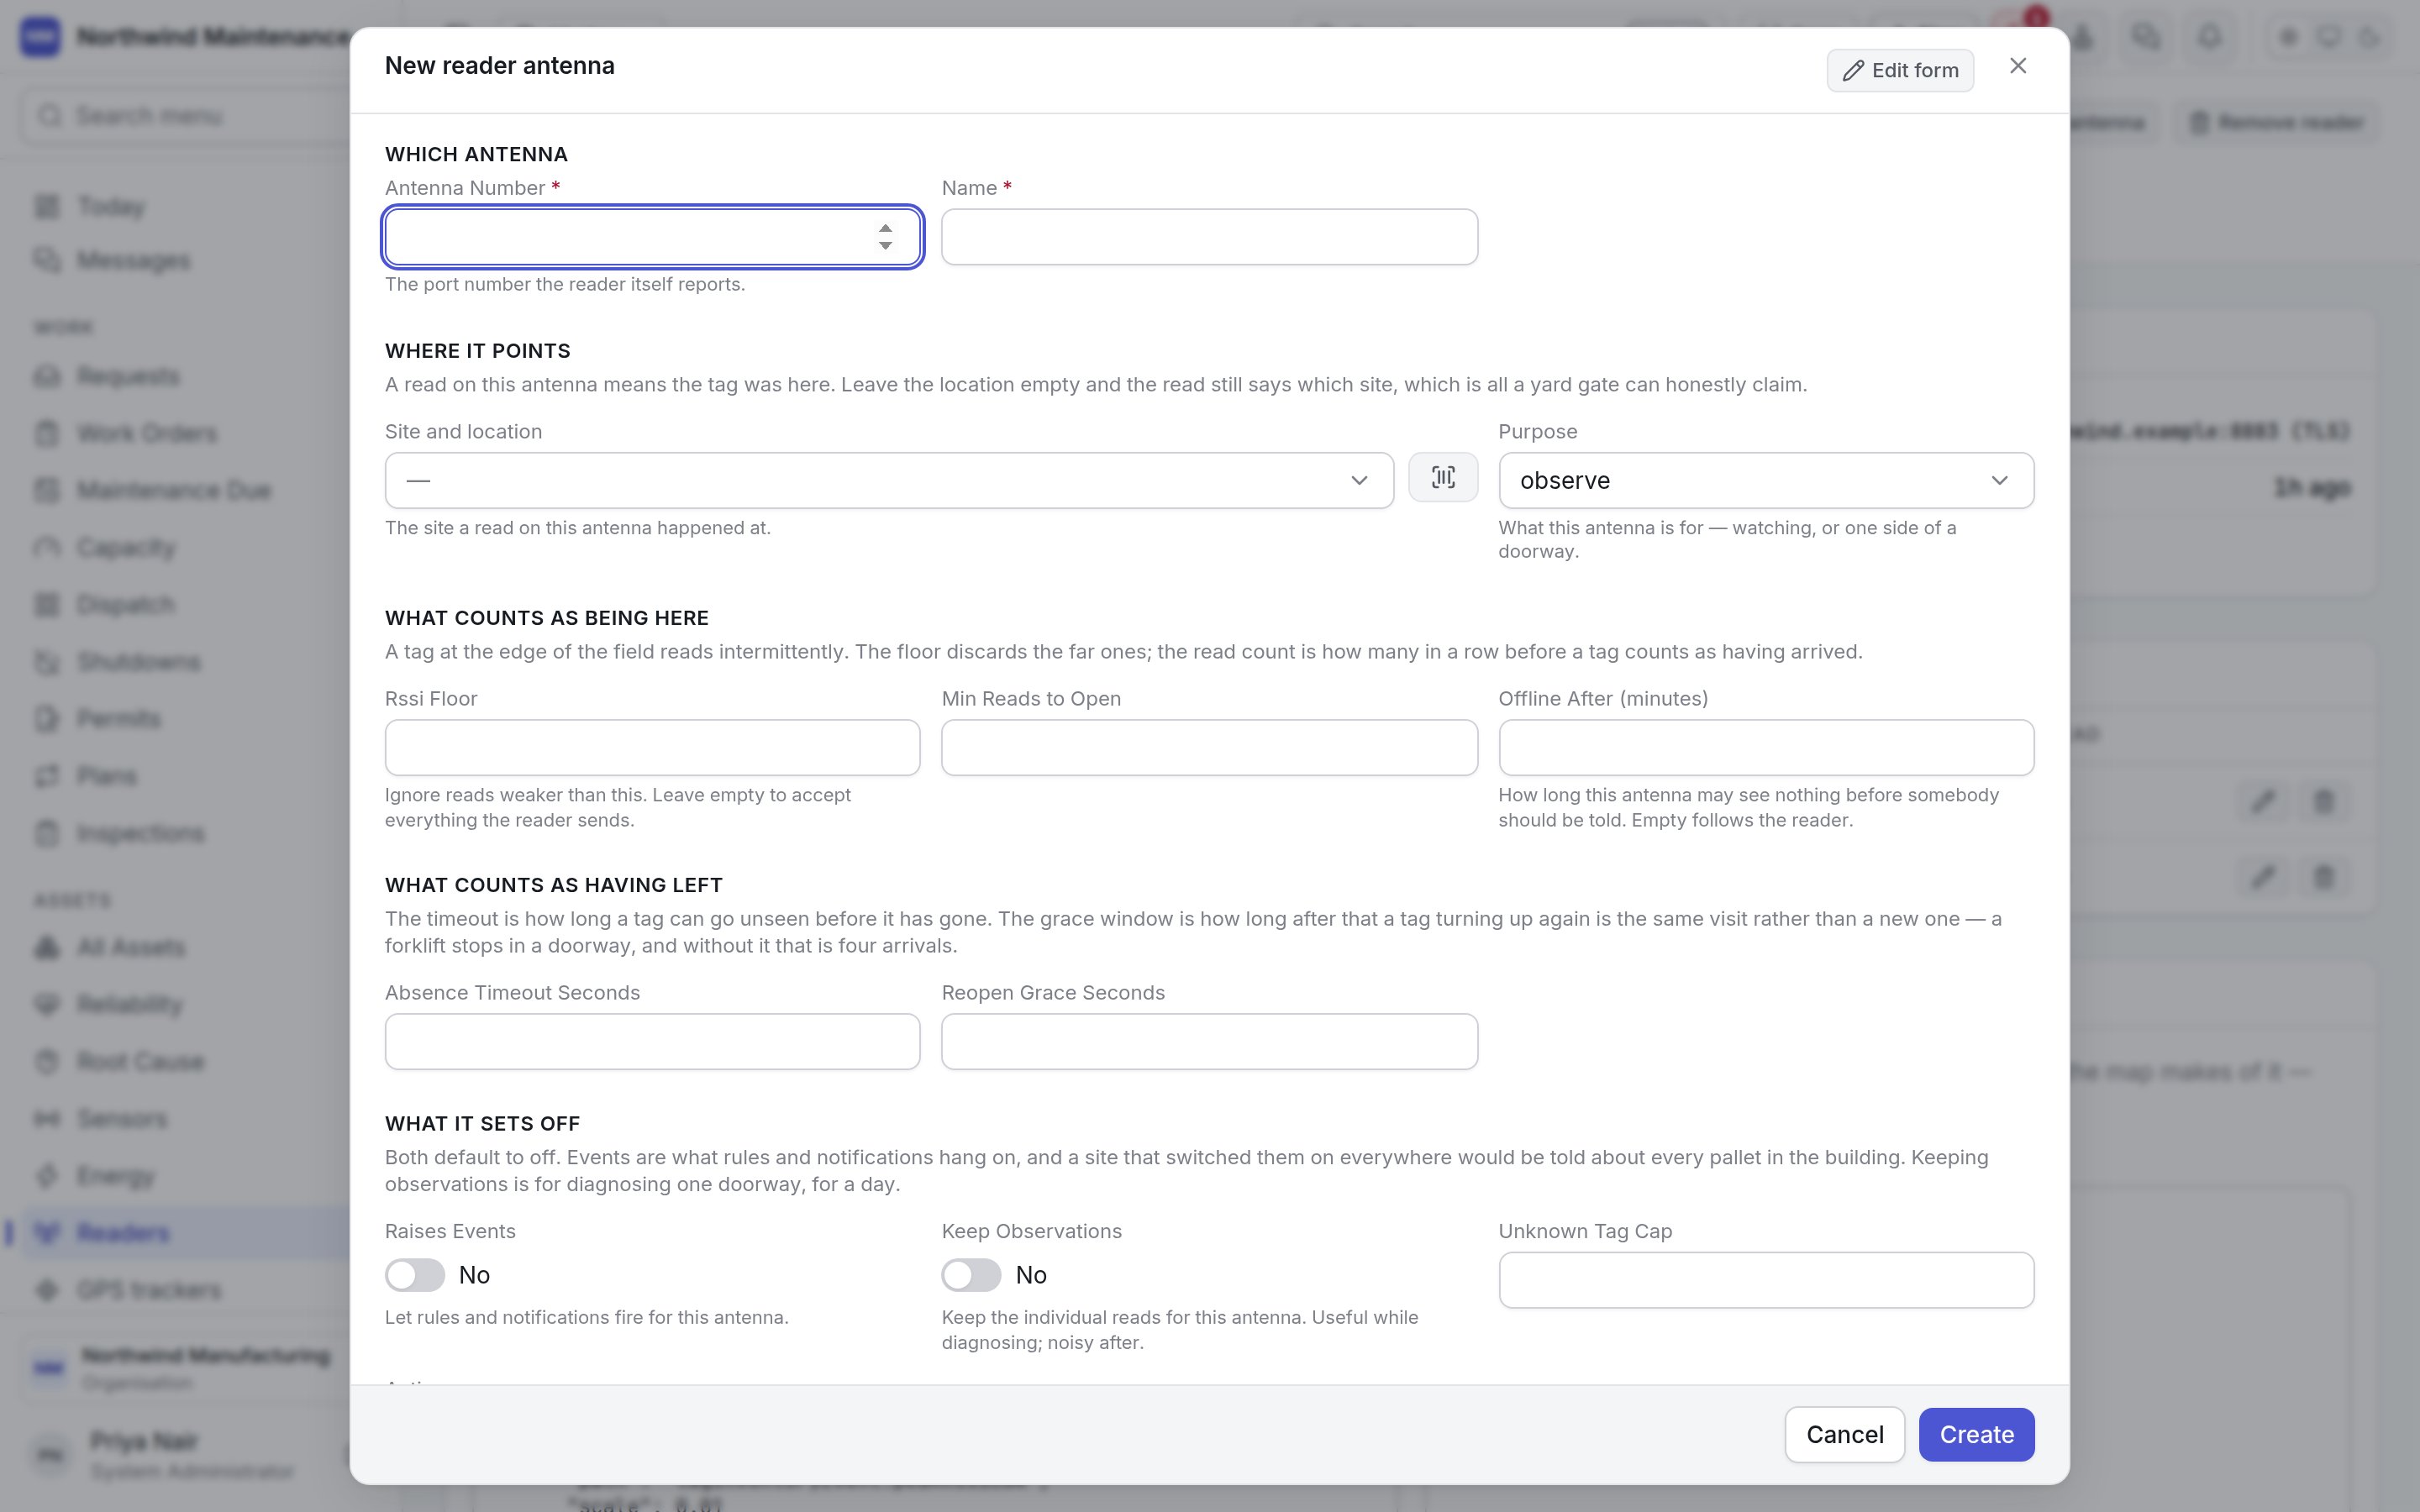
Task: Click the Reopen Grace Seconds field
Action: point(1209,1042)
